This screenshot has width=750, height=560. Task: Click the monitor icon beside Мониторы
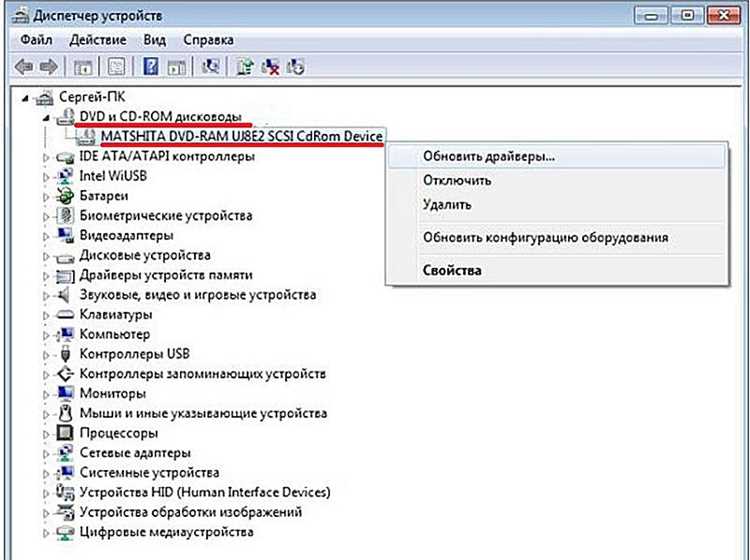tap(65, 394)
